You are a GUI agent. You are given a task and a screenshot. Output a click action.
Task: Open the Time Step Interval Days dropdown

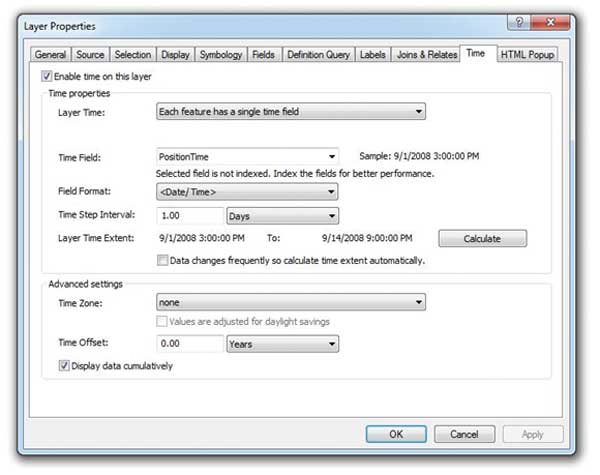pyautogui.click(x=282, y=216)
